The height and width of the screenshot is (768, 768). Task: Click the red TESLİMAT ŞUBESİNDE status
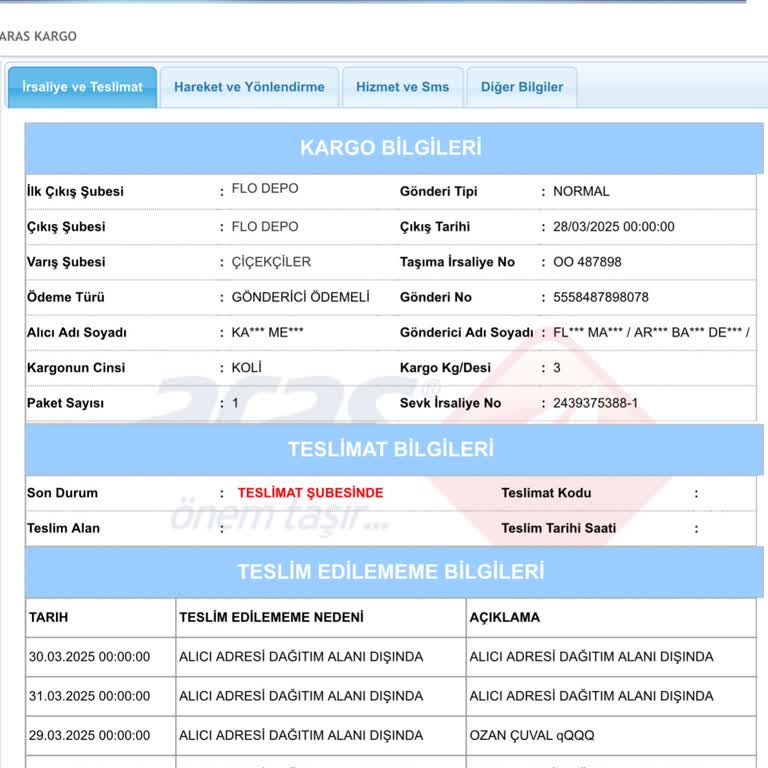311,493
